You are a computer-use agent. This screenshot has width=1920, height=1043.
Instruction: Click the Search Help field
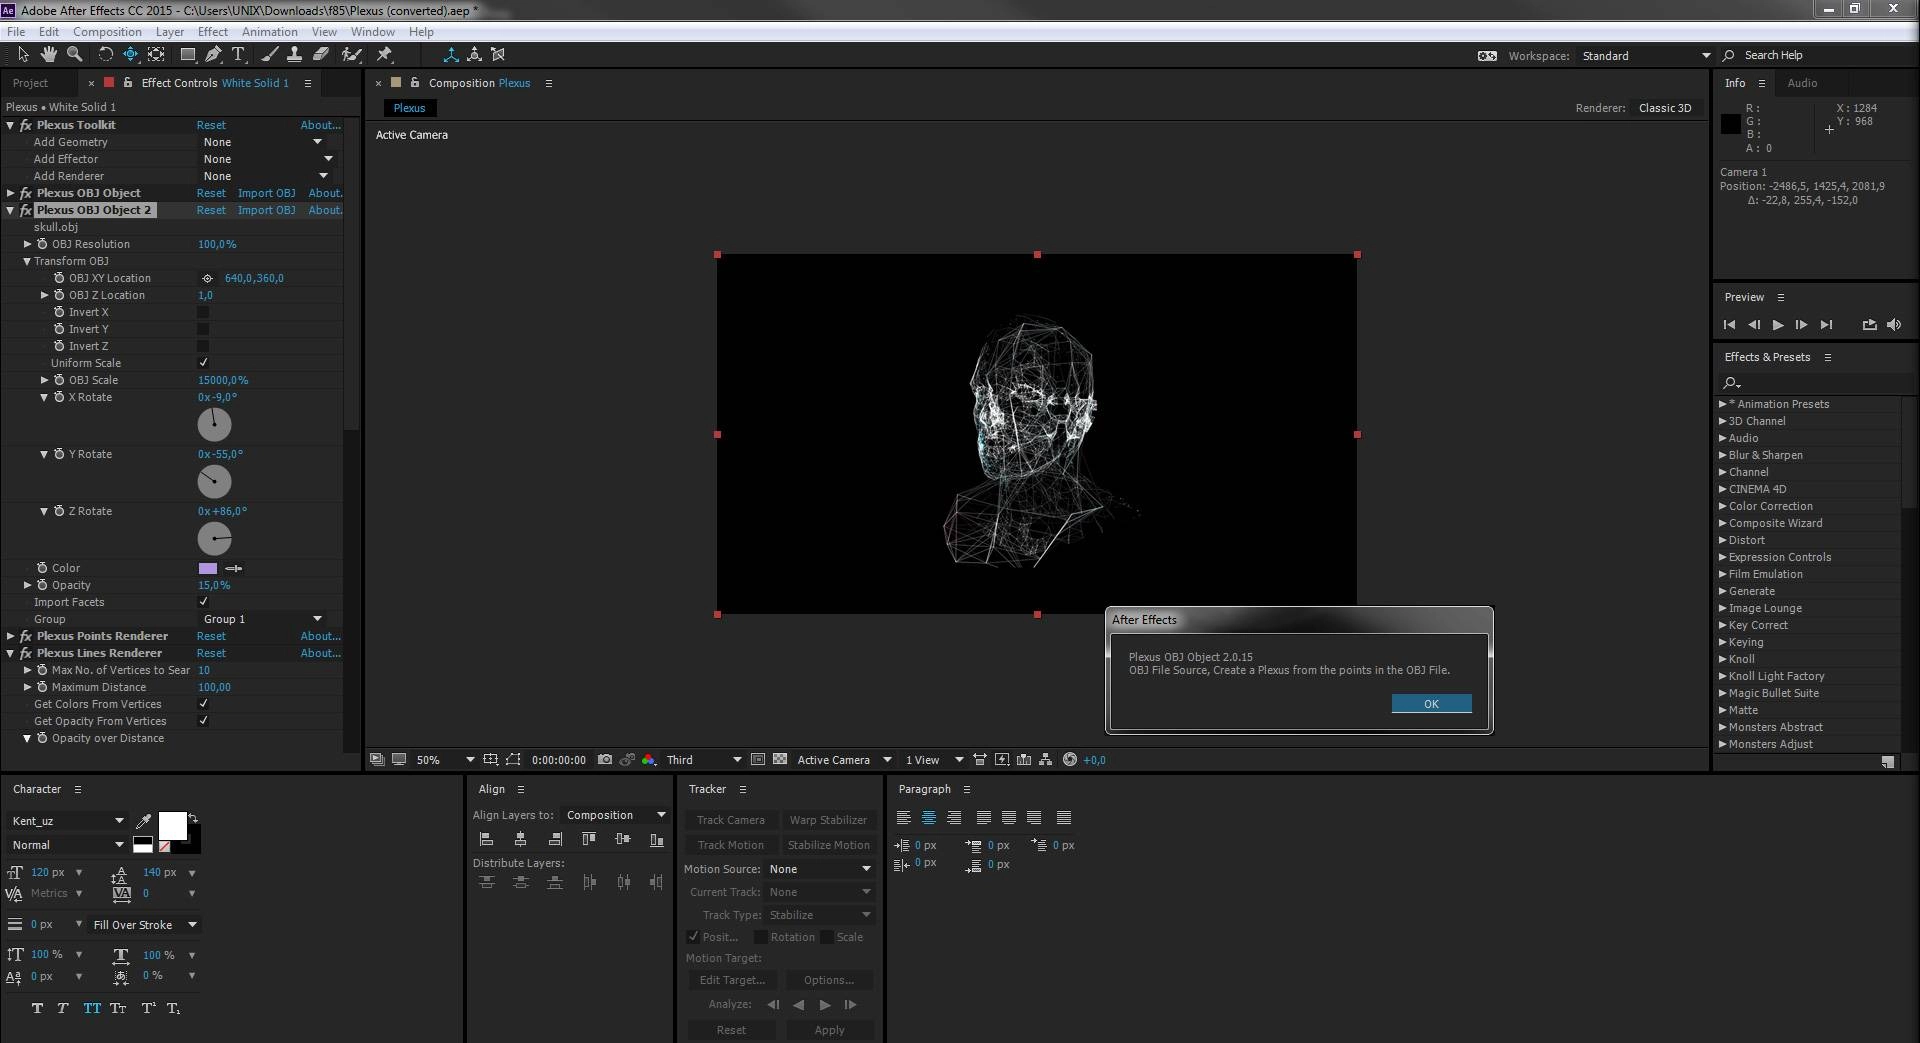[x=1815, y=55]
